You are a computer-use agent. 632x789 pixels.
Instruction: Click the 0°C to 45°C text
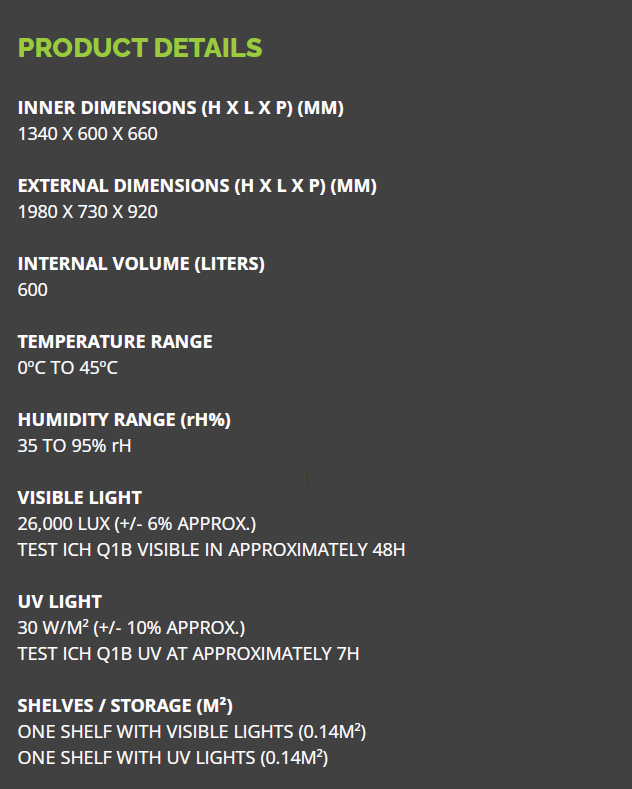click(x=67, y=368)
